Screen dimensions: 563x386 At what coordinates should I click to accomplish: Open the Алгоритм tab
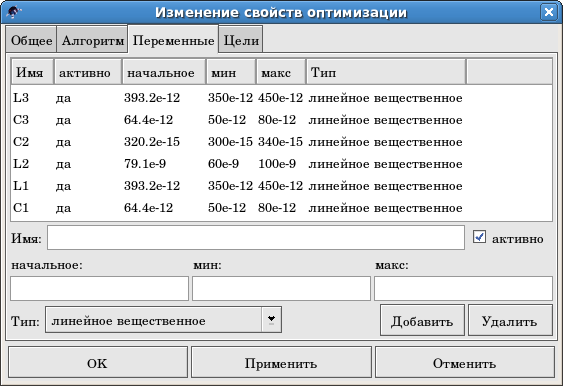92,40
